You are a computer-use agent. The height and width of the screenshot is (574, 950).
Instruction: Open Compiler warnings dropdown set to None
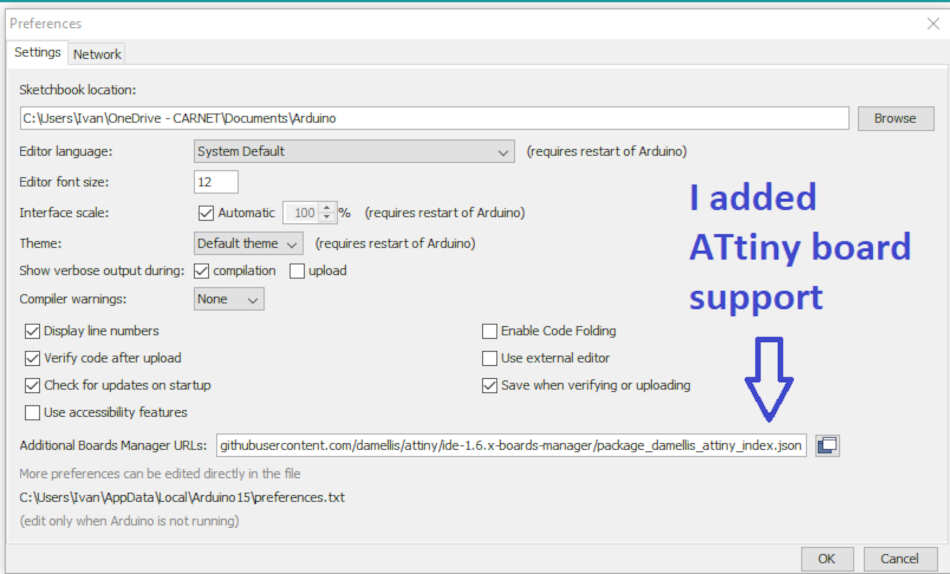tap(229, 299)
